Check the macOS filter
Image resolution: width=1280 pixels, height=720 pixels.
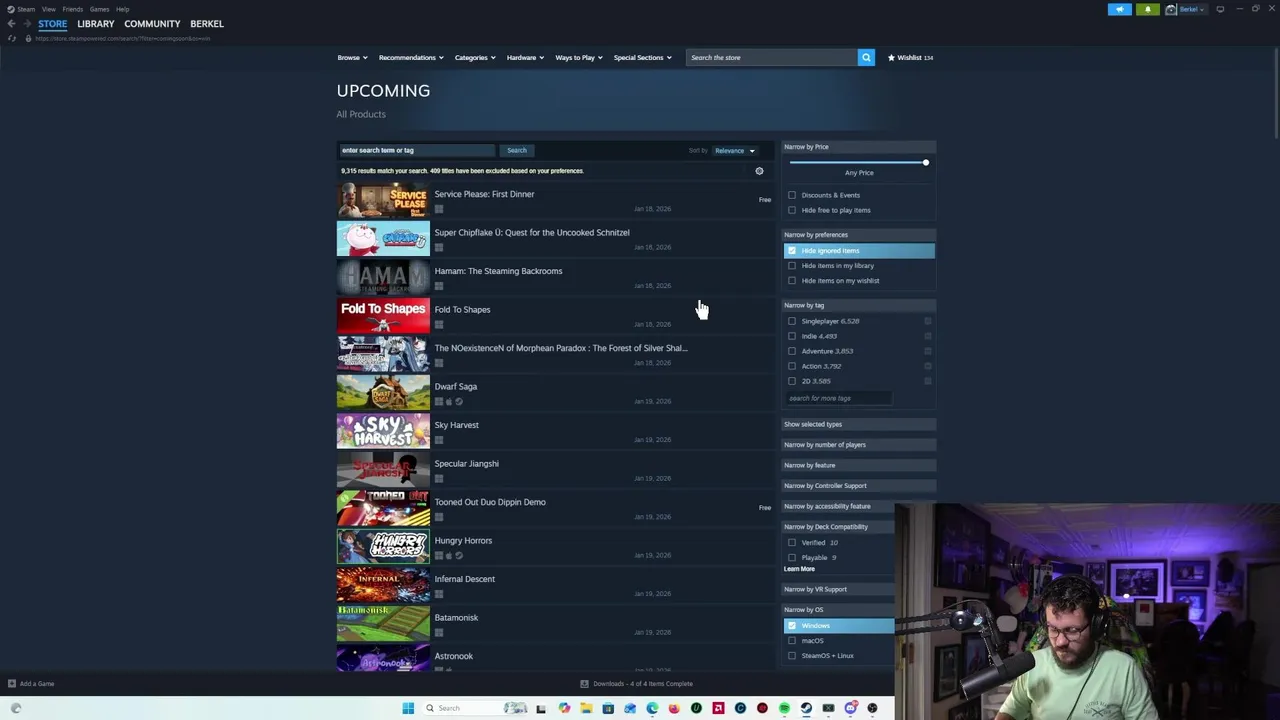tap(792, 641)
